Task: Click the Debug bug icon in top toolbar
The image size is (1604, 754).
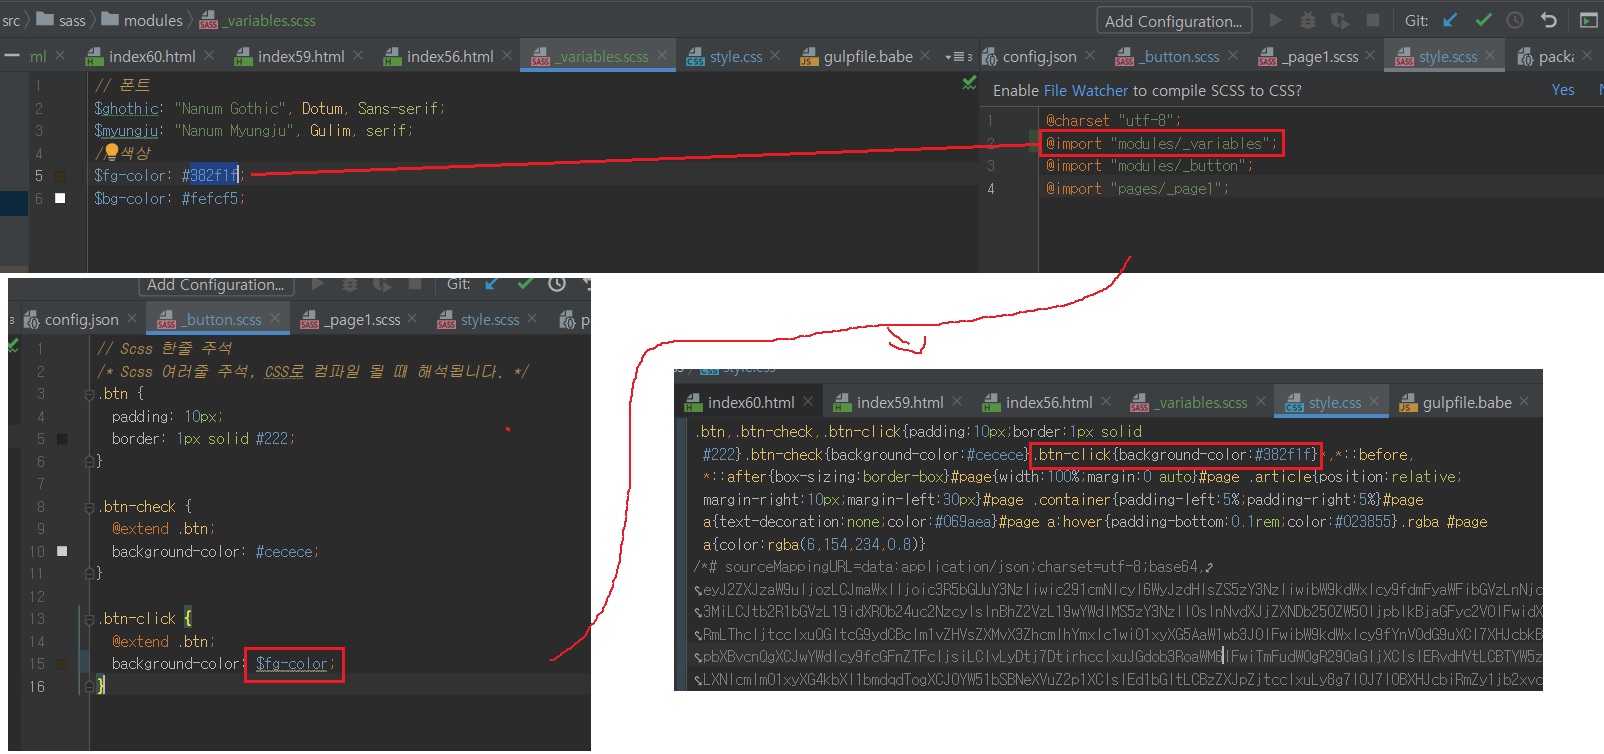Action: click(x=1307, y=20)
